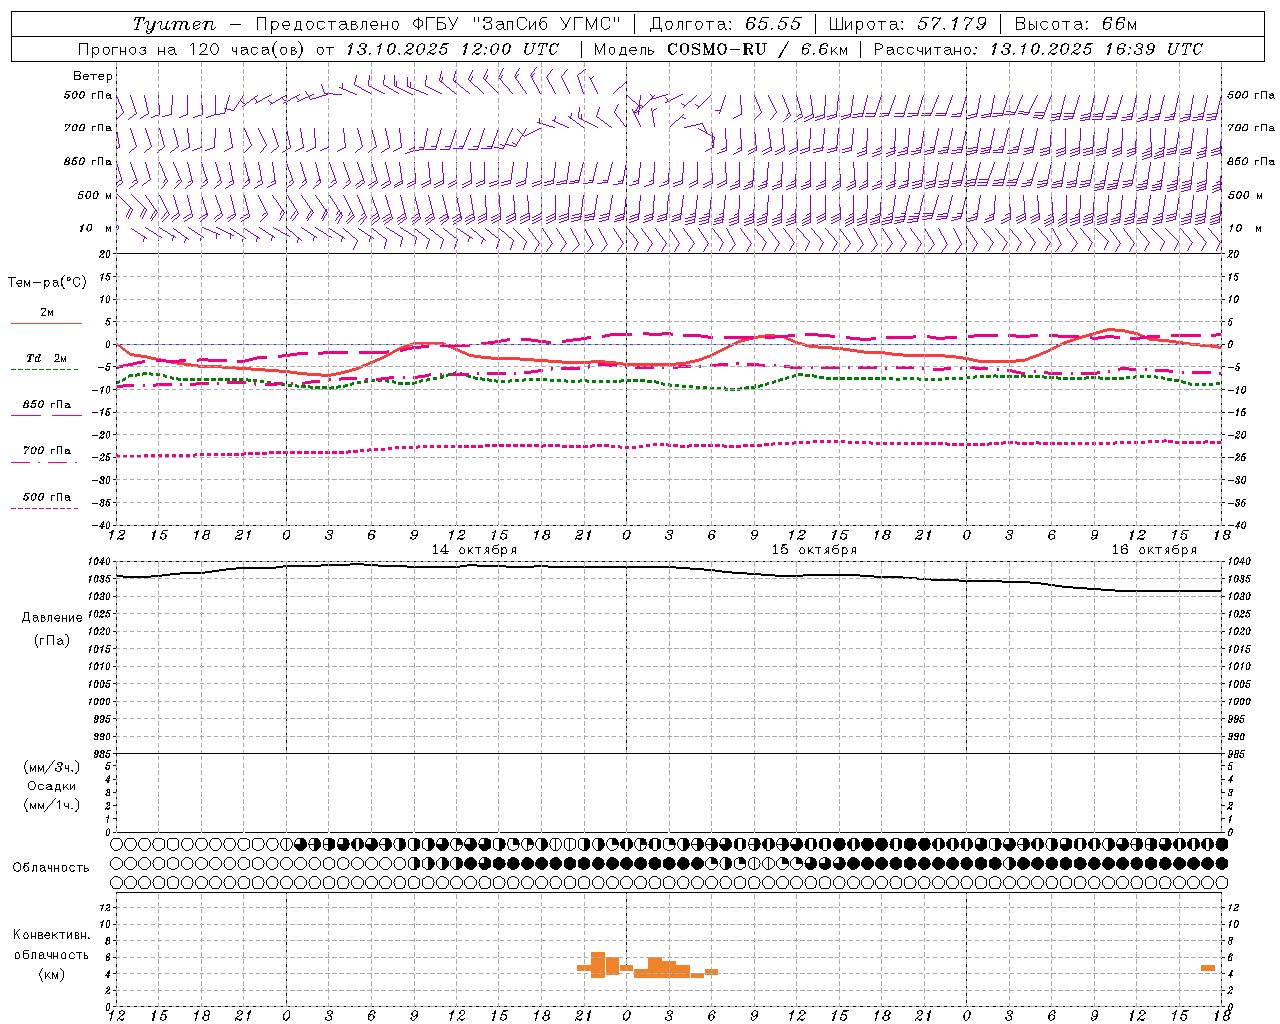Click the Осадки precipitation label

pyautogui.click(x=52, y=786)
